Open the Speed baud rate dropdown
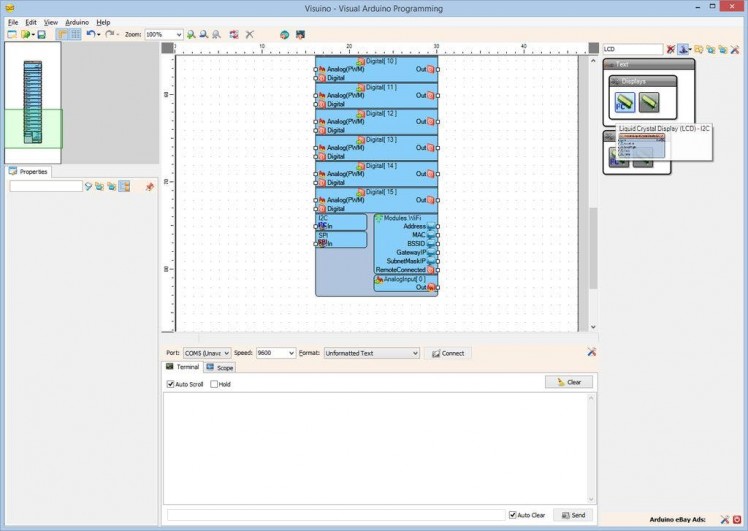Image resolution: width=748 pixels, height=531 pixels. [x=275, y=353]
